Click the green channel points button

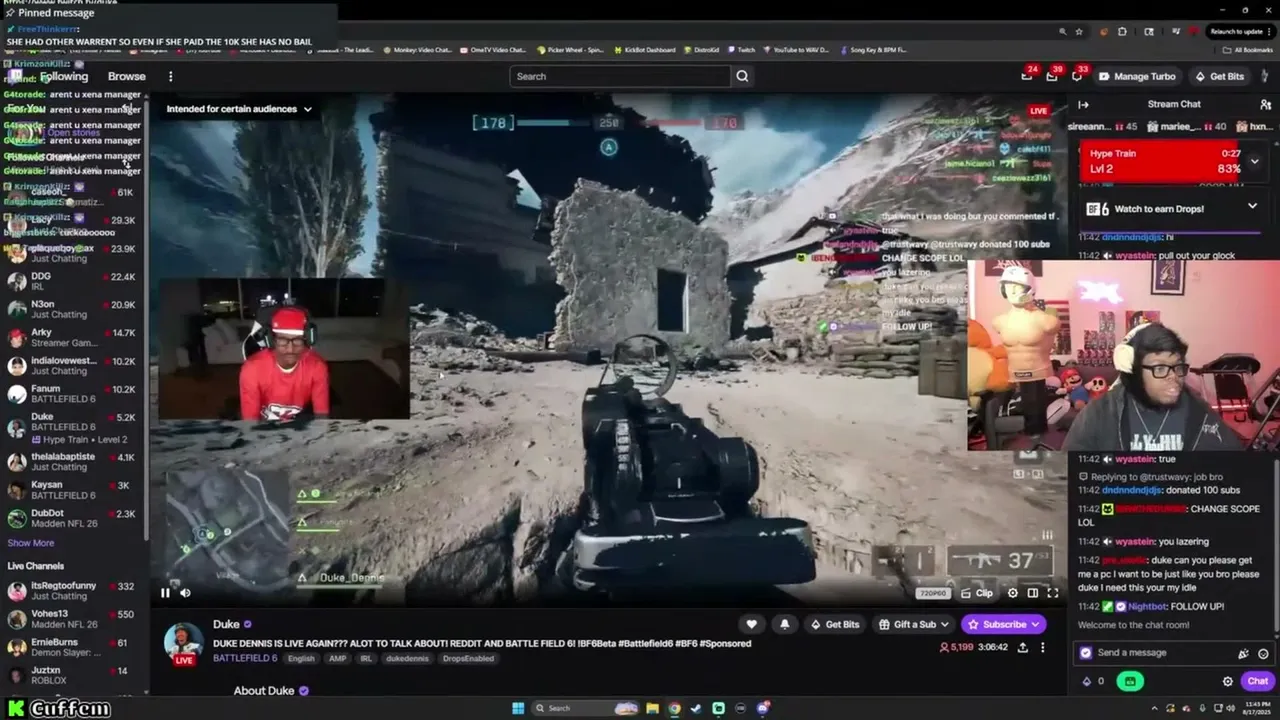[x=1130, y=681]
